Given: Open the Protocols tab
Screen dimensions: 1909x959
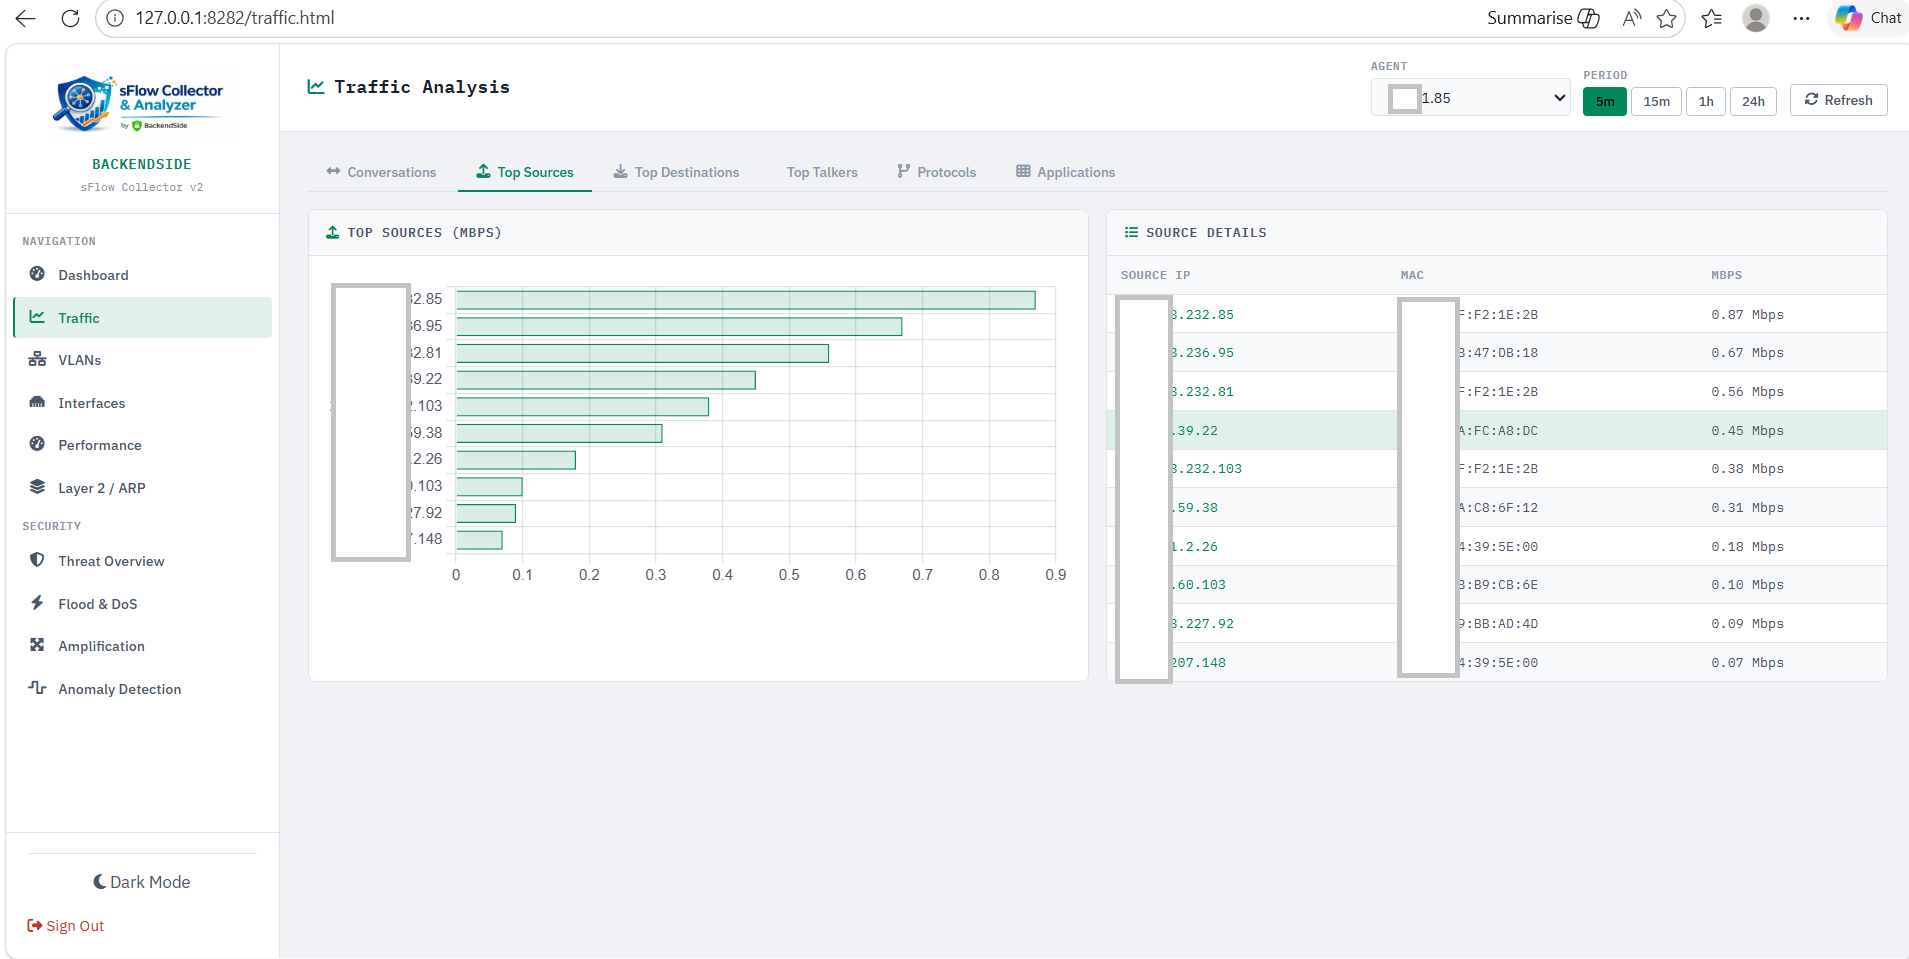Looking at the screenshot, I should [936, 172].
